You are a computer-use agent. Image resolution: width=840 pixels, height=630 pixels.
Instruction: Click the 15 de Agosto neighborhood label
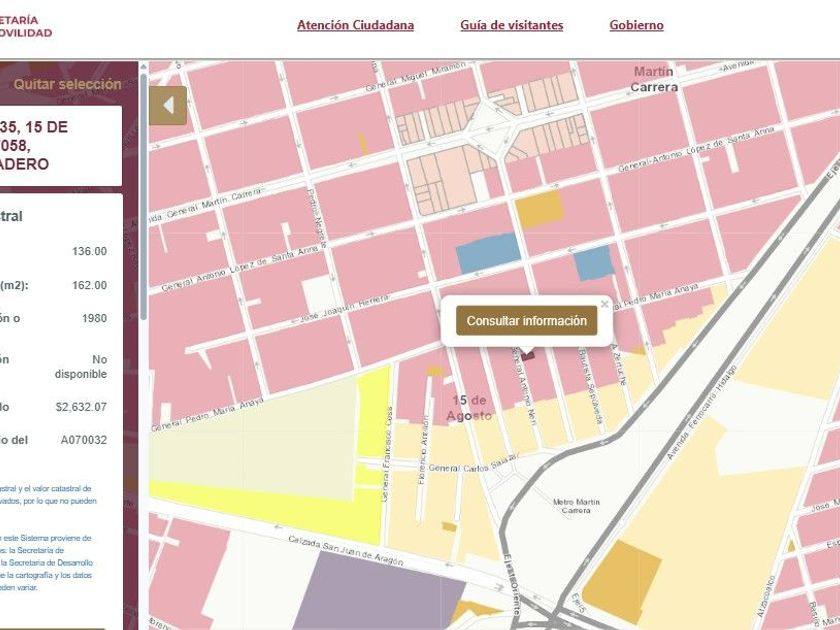(469, 407)
